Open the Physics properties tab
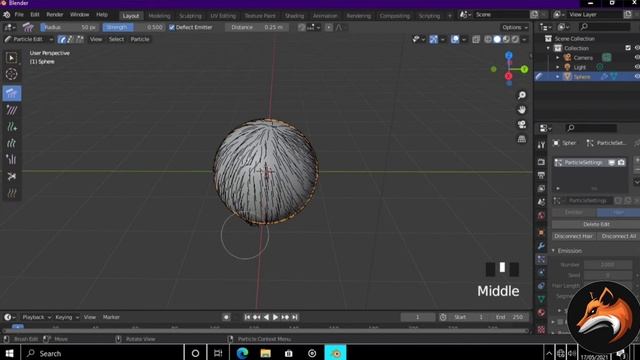The height and width of the screenshot is (360, 640). coord(541,273)
